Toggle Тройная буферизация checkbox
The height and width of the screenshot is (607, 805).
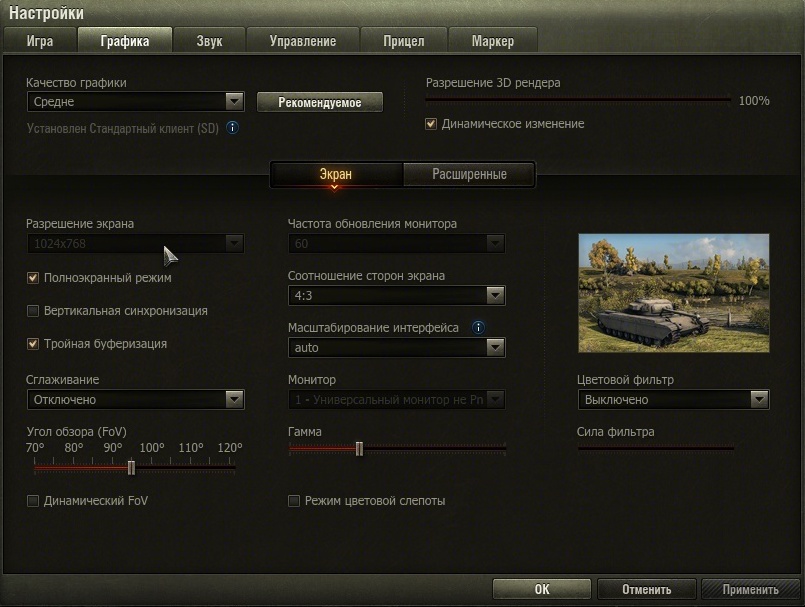point(33,344)
